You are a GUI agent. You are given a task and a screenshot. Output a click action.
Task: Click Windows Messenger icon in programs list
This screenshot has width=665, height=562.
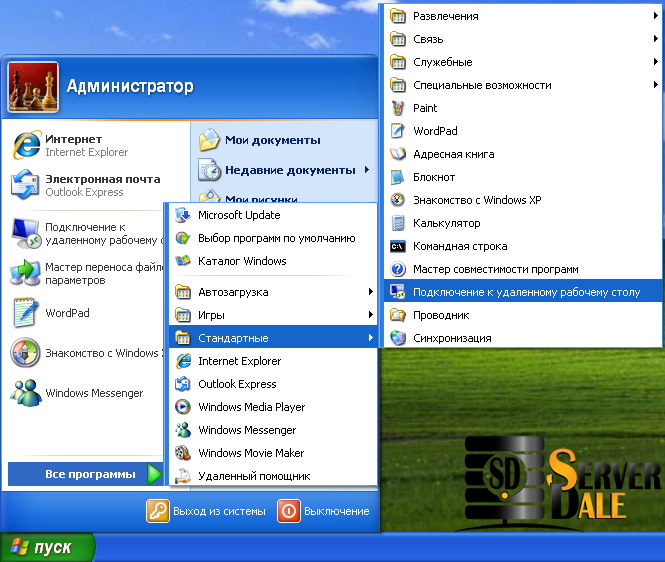point(183,430)
